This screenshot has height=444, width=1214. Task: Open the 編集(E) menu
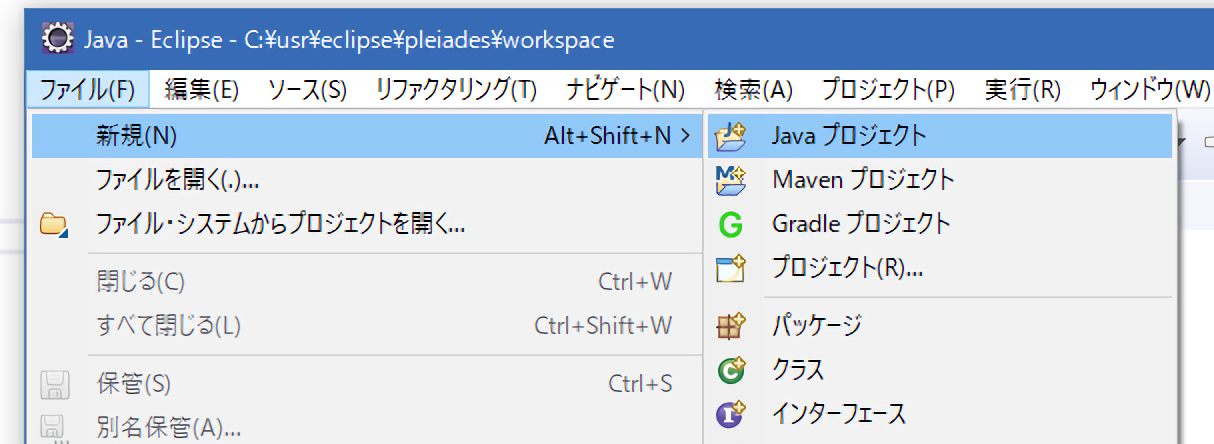tap(201, 89)
